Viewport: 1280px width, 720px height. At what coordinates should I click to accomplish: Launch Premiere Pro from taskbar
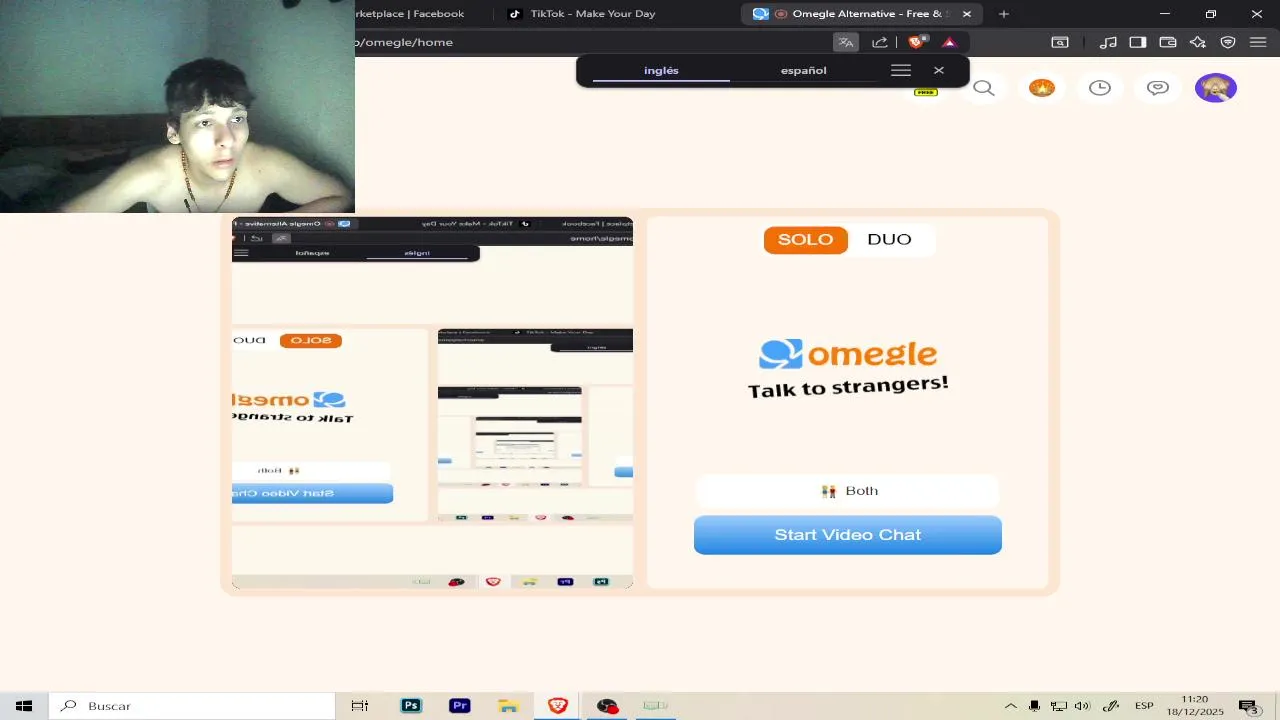[460, 706]
